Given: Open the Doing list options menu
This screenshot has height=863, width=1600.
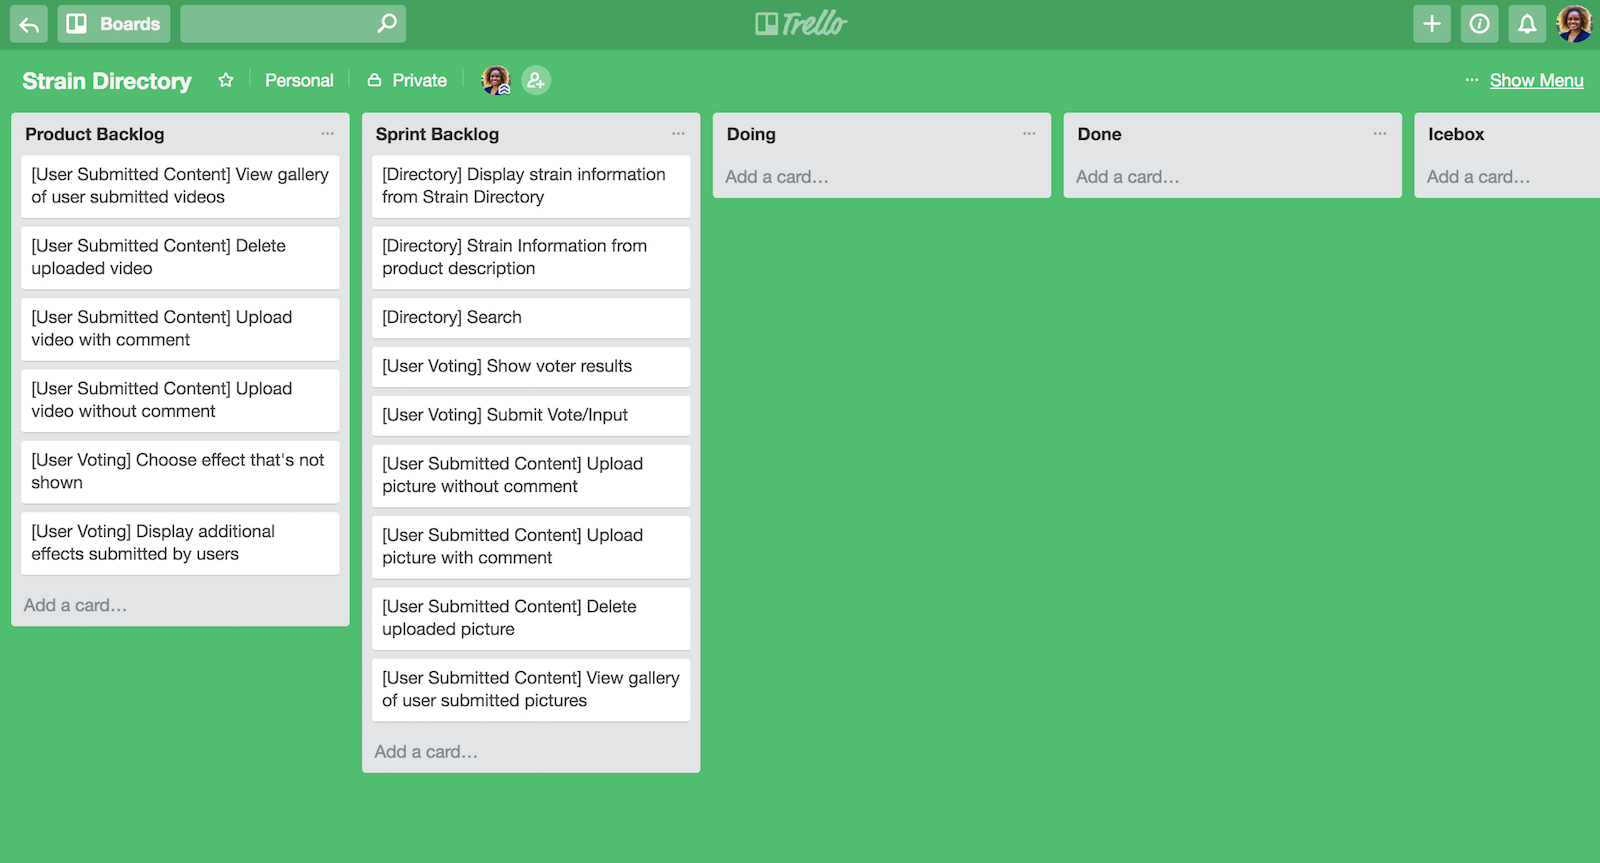Looking at the screenshot, I should click(x=1029, y=133).
